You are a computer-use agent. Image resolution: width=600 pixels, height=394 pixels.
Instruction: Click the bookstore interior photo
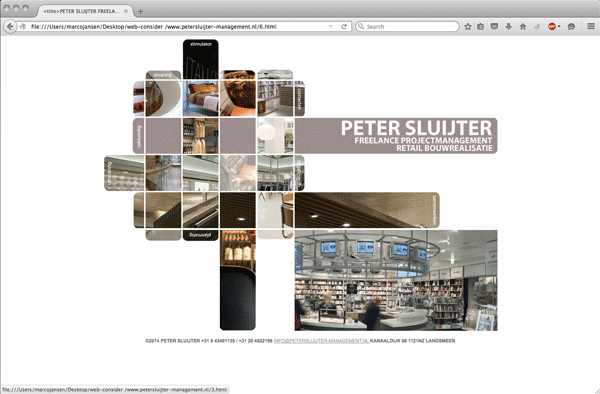(396, 280)
